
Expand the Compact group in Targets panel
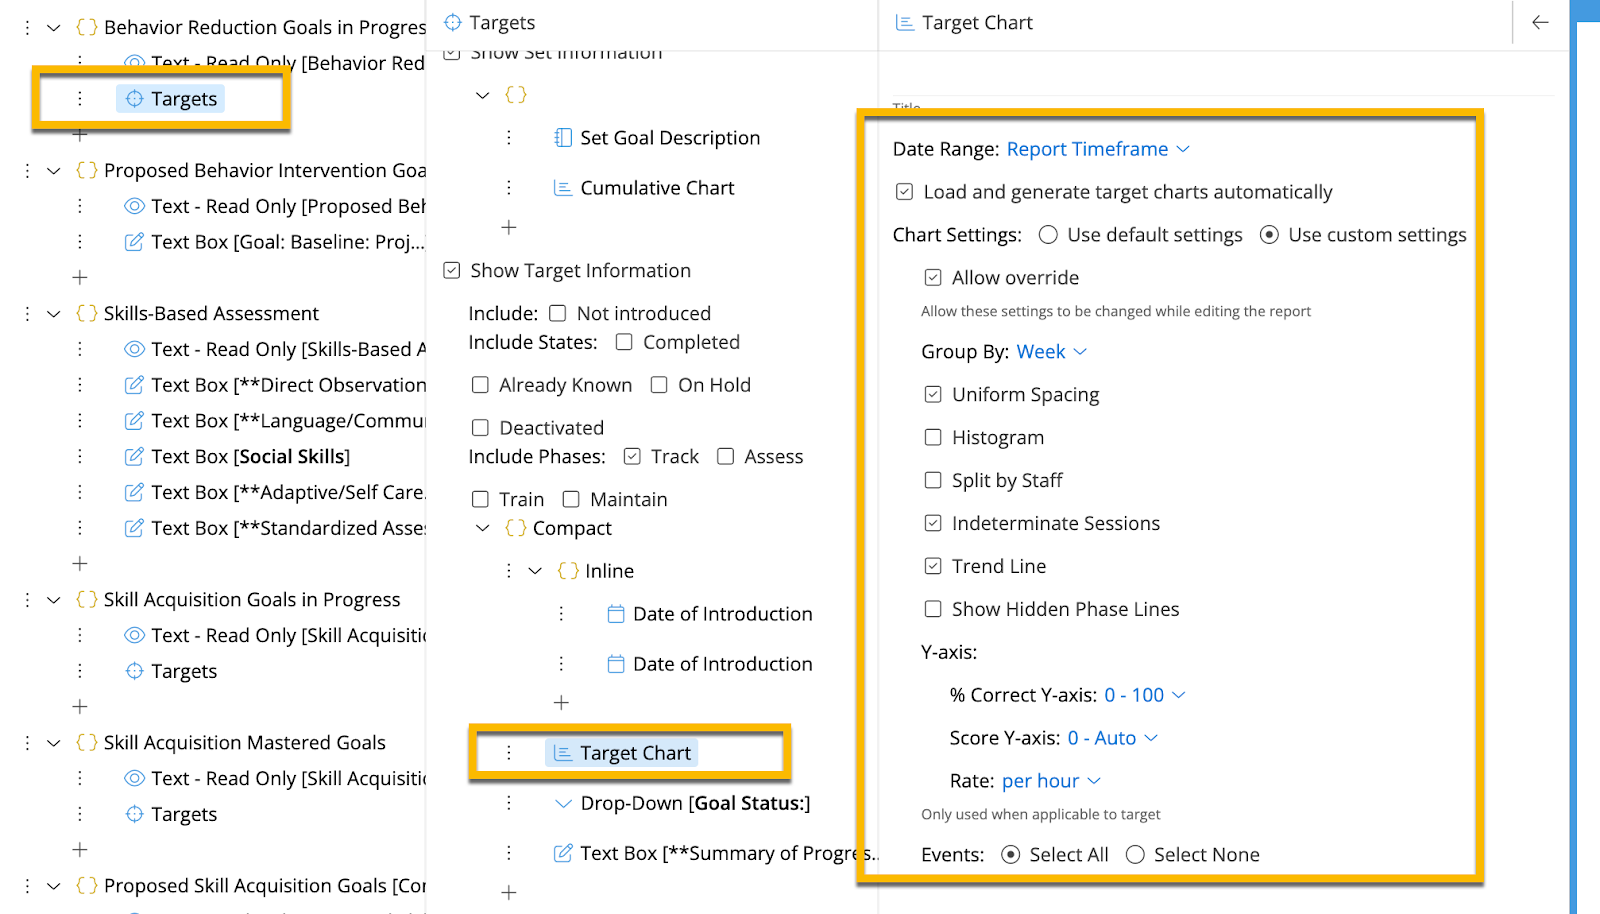(483, 528)
